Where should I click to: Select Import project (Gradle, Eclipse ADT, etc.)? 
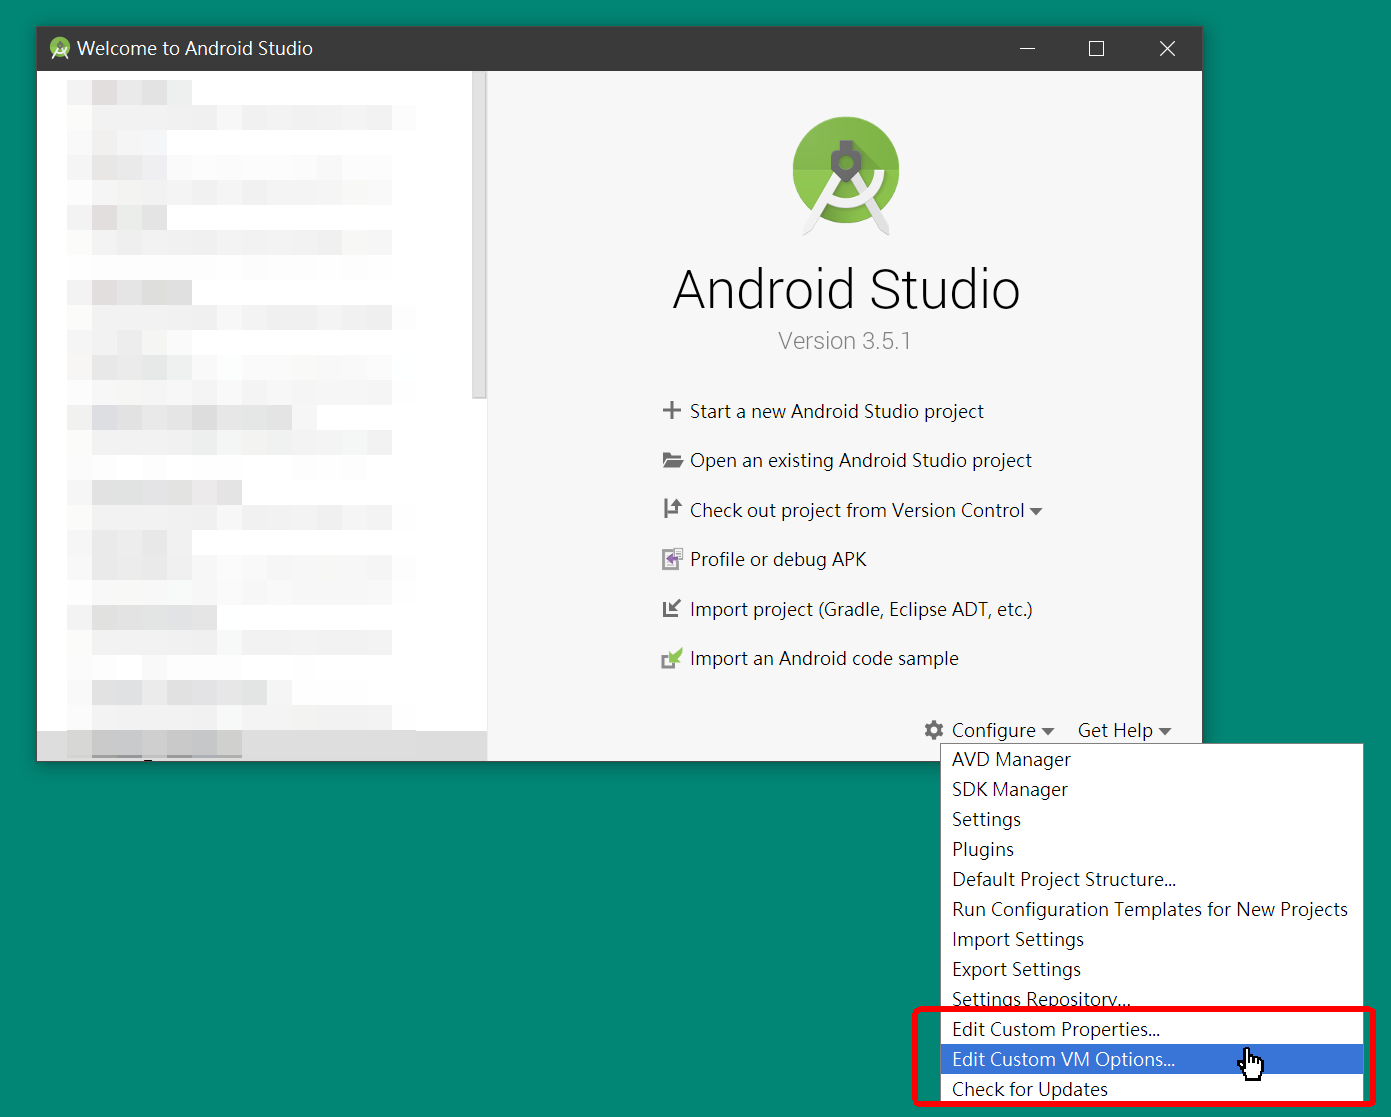(861, 609)
